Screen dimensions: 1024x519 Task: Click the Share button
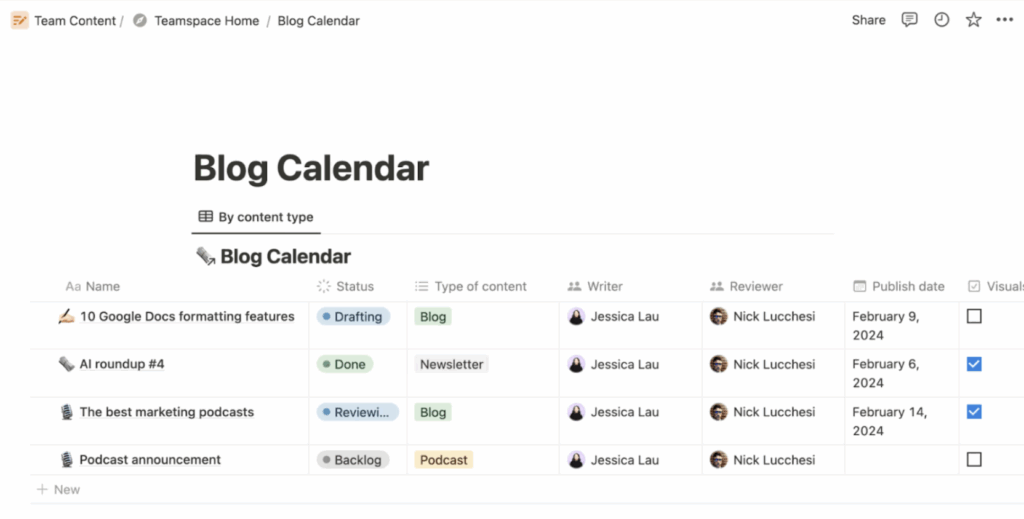coord(868,20)
